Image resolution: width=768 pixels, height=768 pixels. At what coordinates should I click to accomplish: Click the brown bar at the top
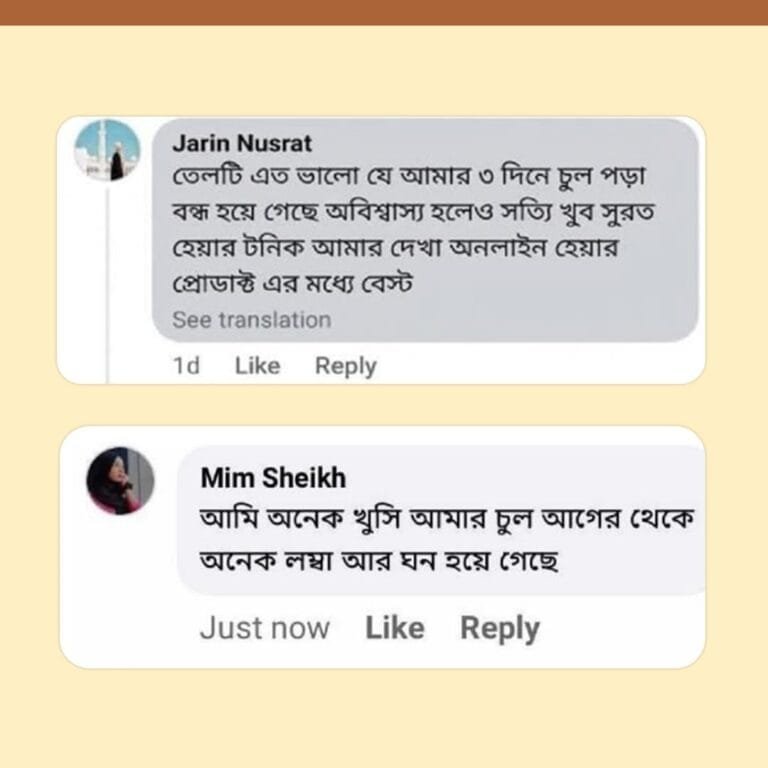point(384,12)
